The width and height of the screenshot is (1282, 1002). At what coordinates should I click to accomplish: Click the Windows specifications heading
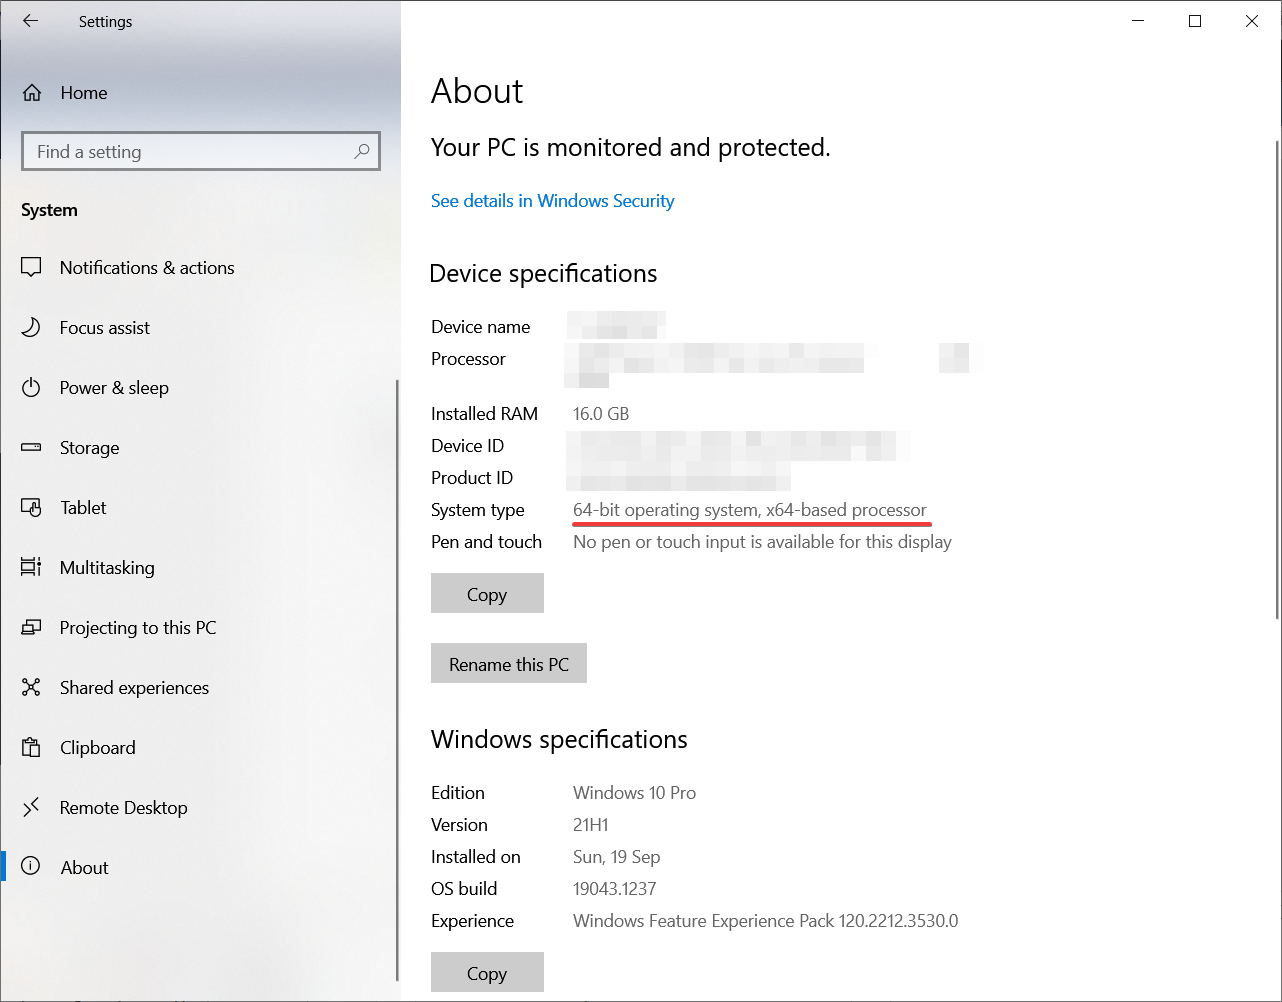pyautogui.click(x=559, y=740)
